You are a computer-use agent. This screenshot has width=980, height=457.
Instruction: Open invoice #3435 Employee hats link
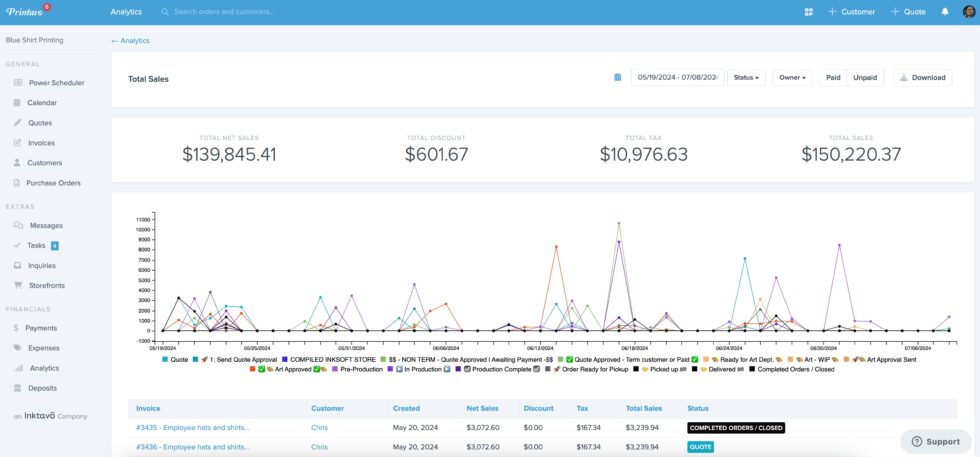tap(193, 427)
